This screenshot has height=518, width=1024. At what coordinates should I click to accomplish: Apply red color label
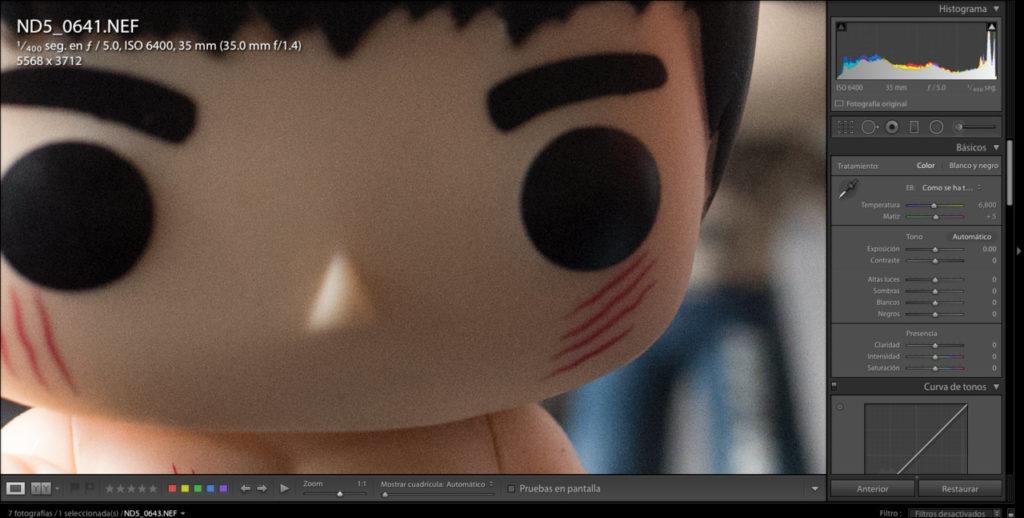point(172,489)
